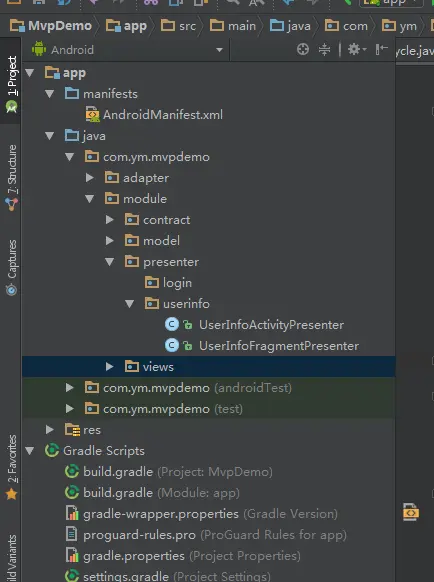Collapse the Gradle Scripts section
Screen dimensions: 434x582
[30, 451]
